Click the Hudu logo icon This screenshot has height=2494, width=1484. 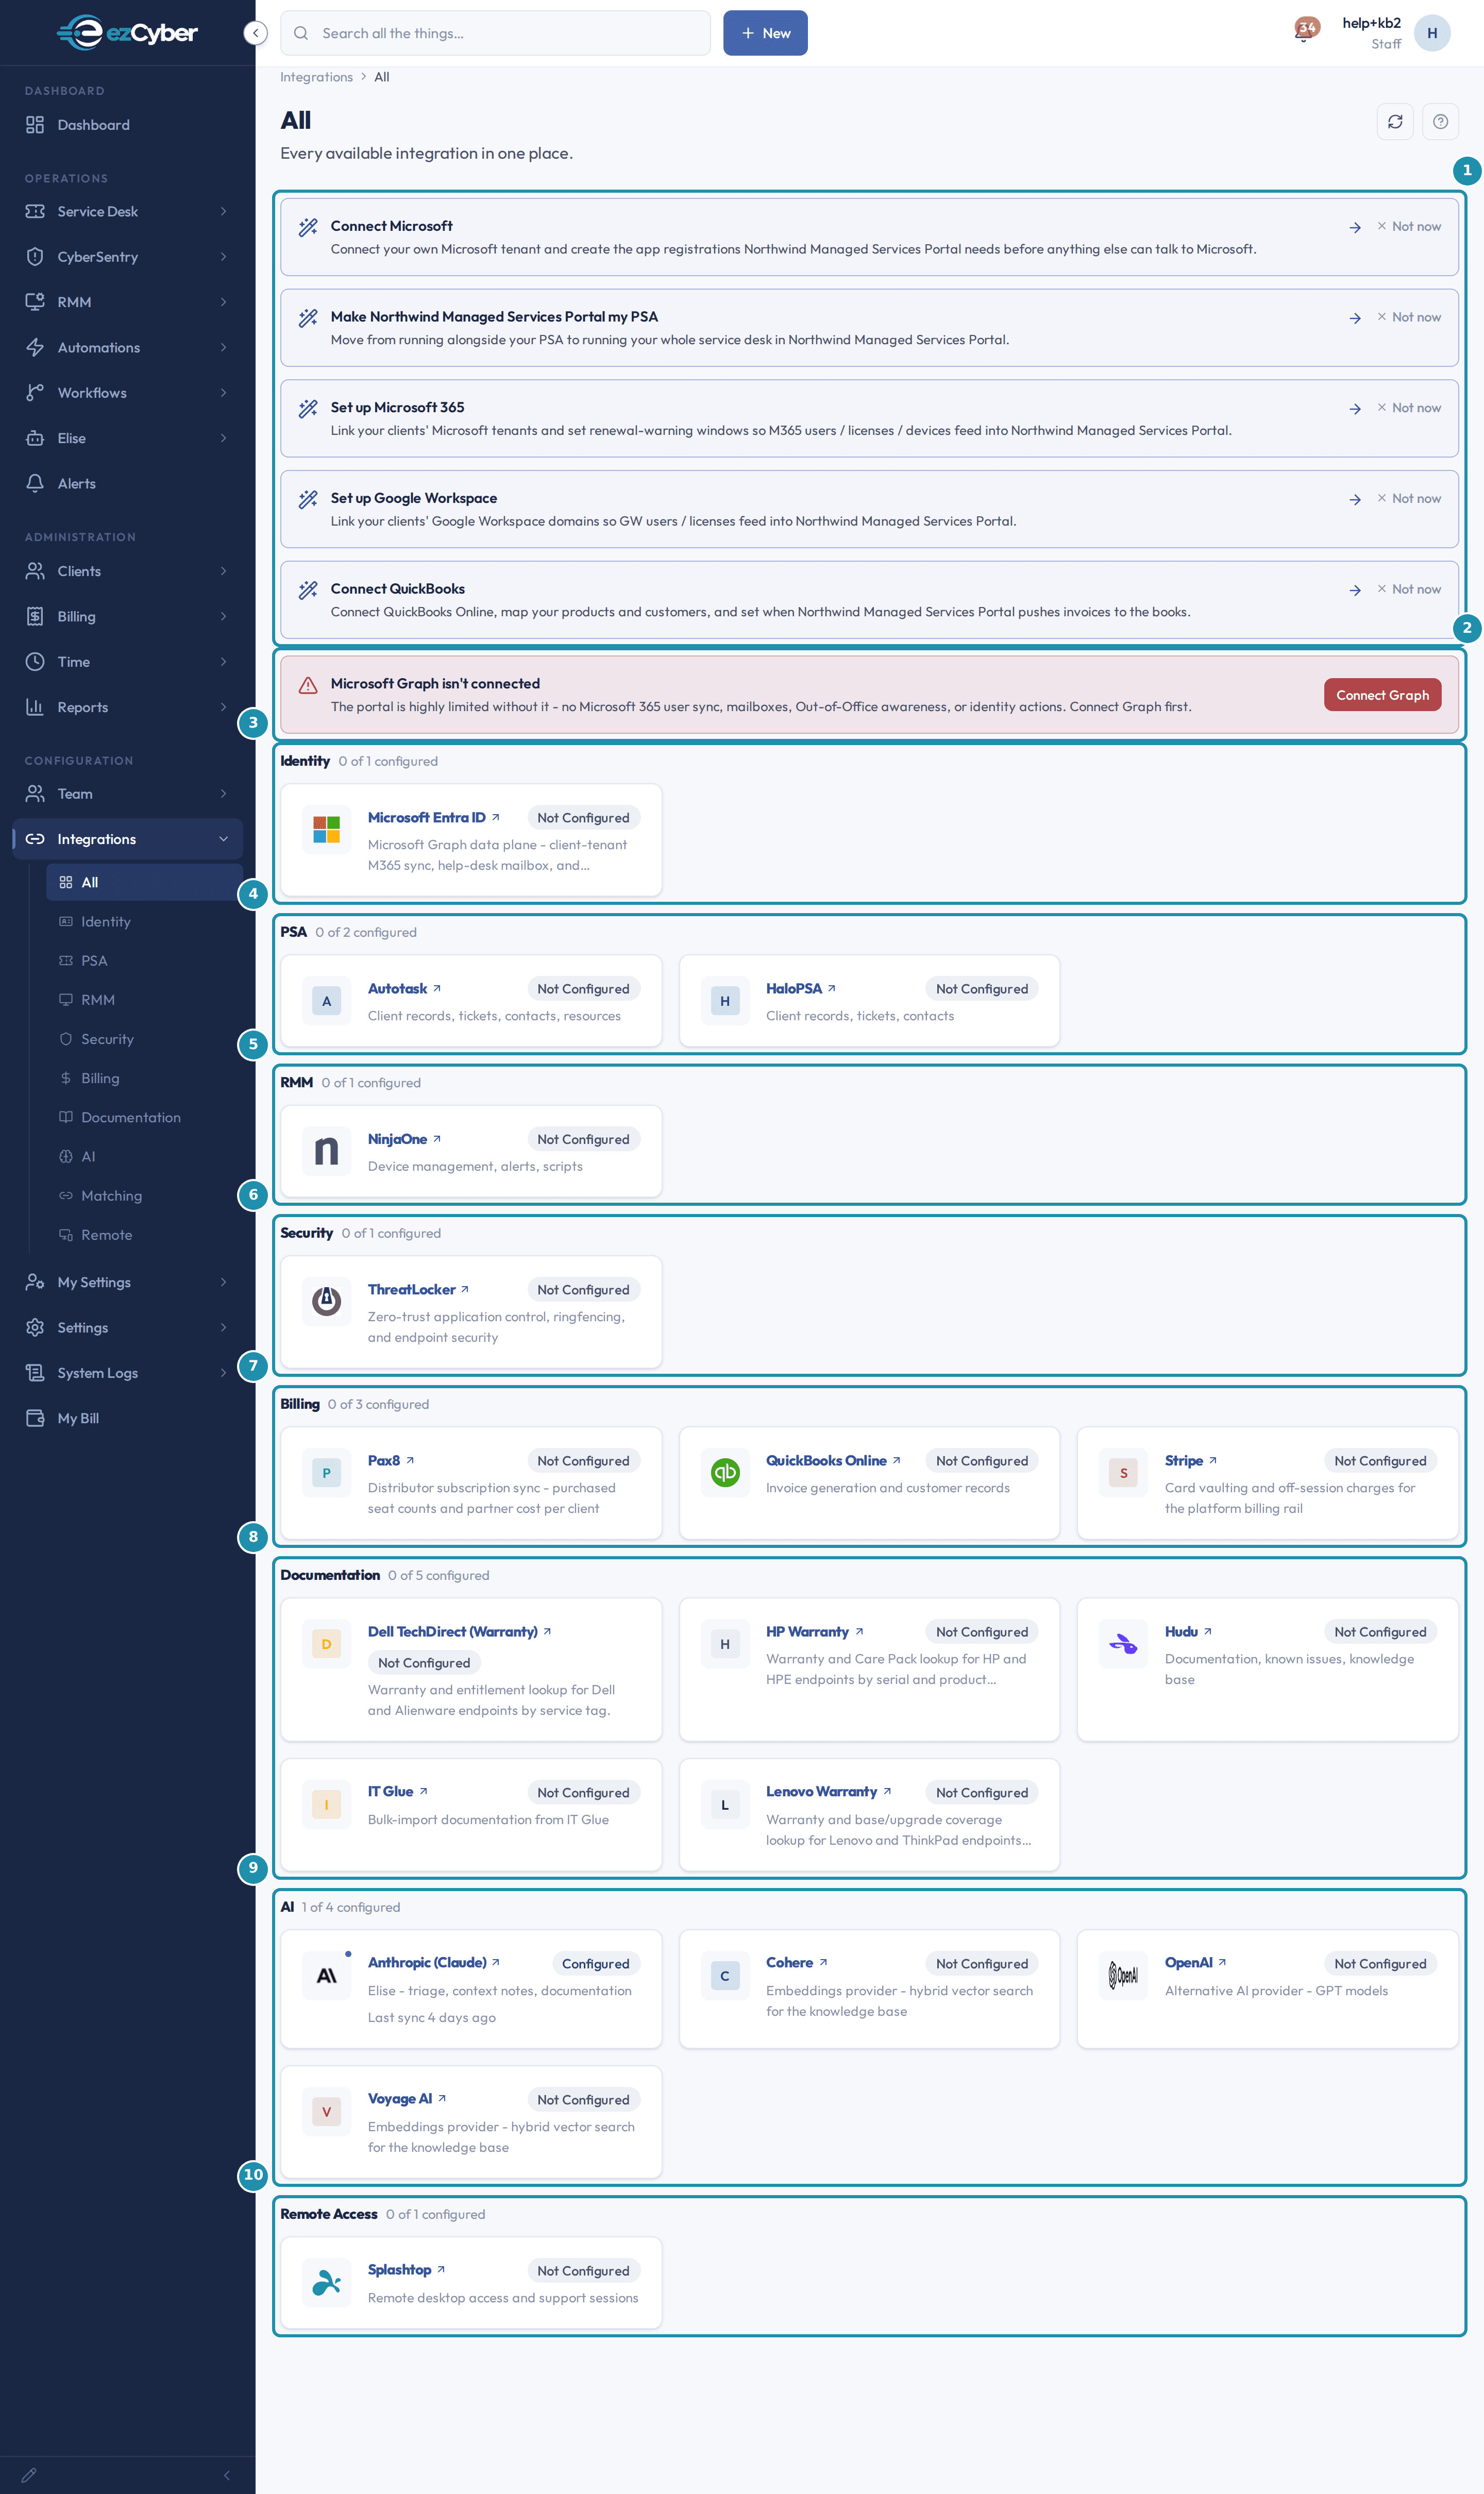click(x=1123, y=1644)
